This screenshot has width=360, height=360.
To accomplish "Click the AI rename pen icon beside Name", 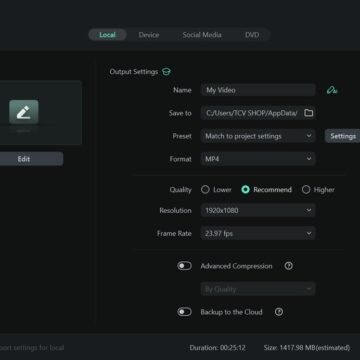I will 332,90.
